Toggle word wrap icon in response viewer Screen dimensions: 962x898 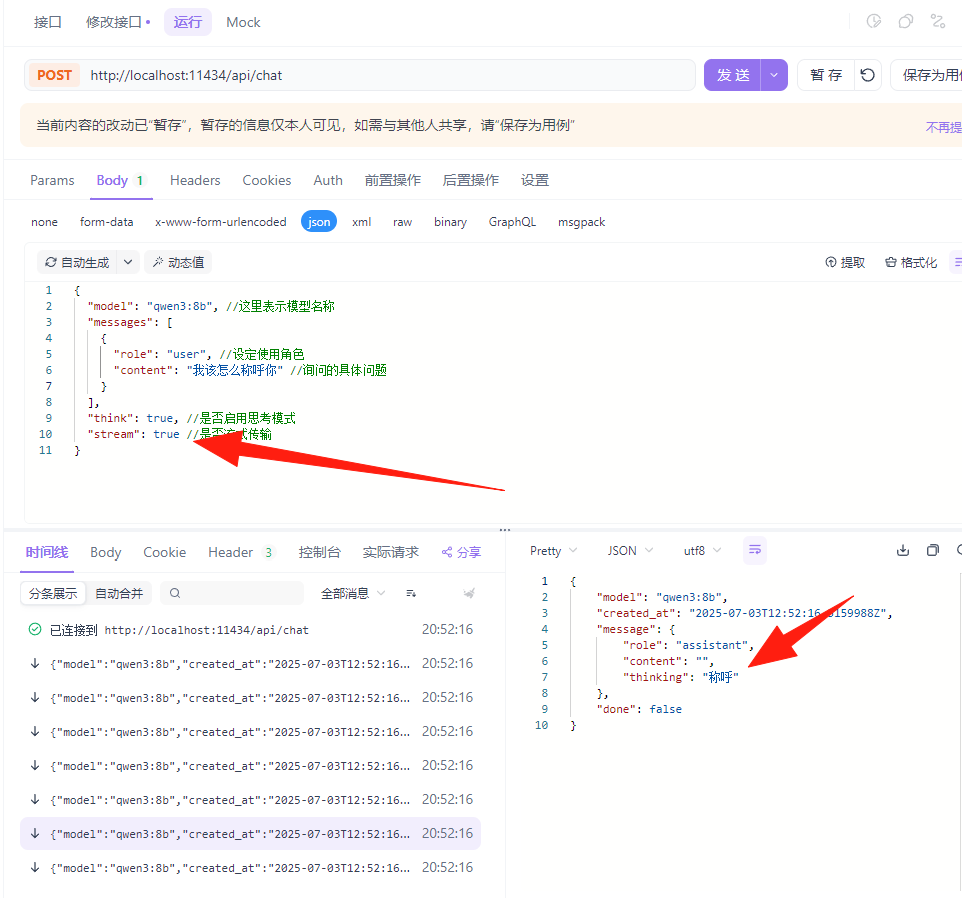pyautogui.click(x=755, y=550)
